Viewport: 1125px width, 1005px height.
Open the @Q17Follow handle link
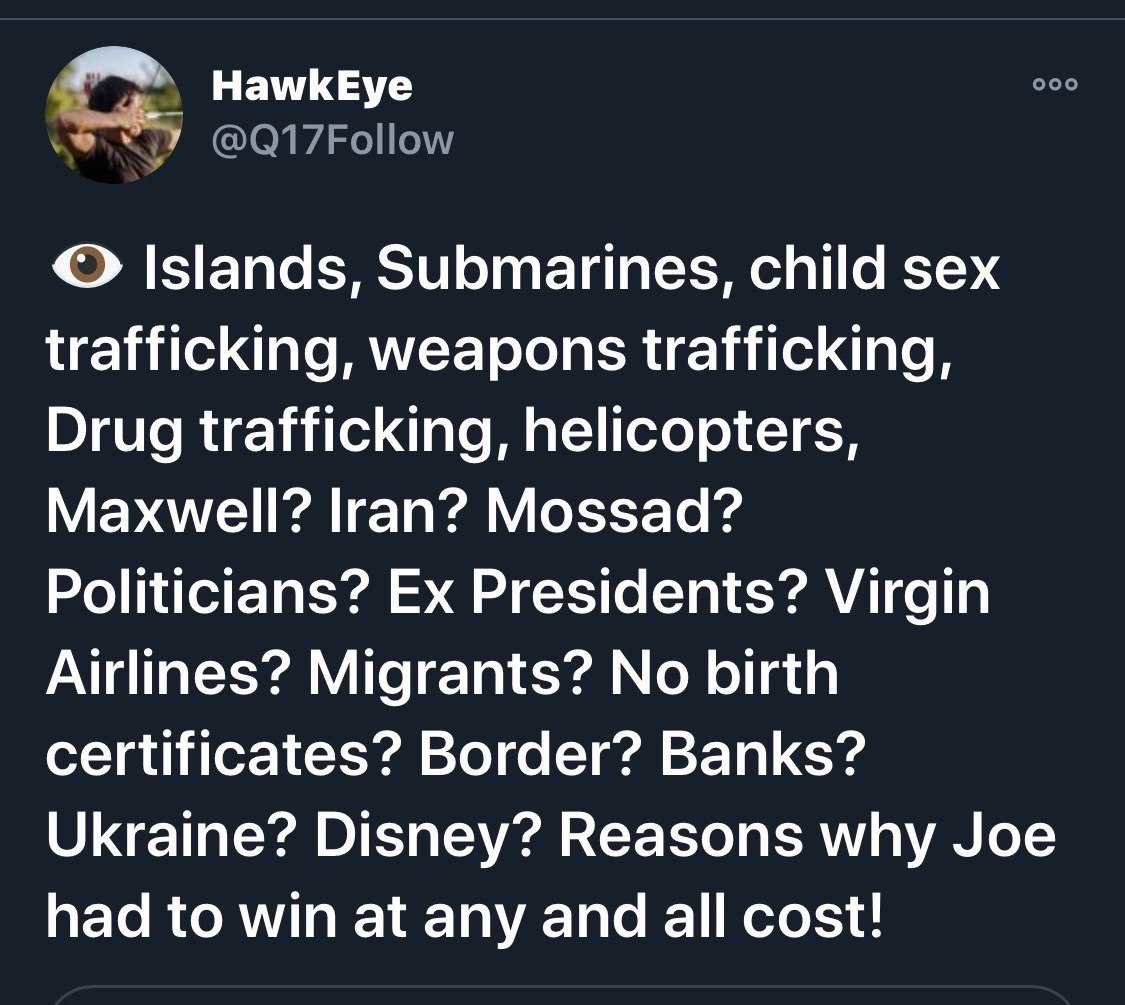coord(332,140)
